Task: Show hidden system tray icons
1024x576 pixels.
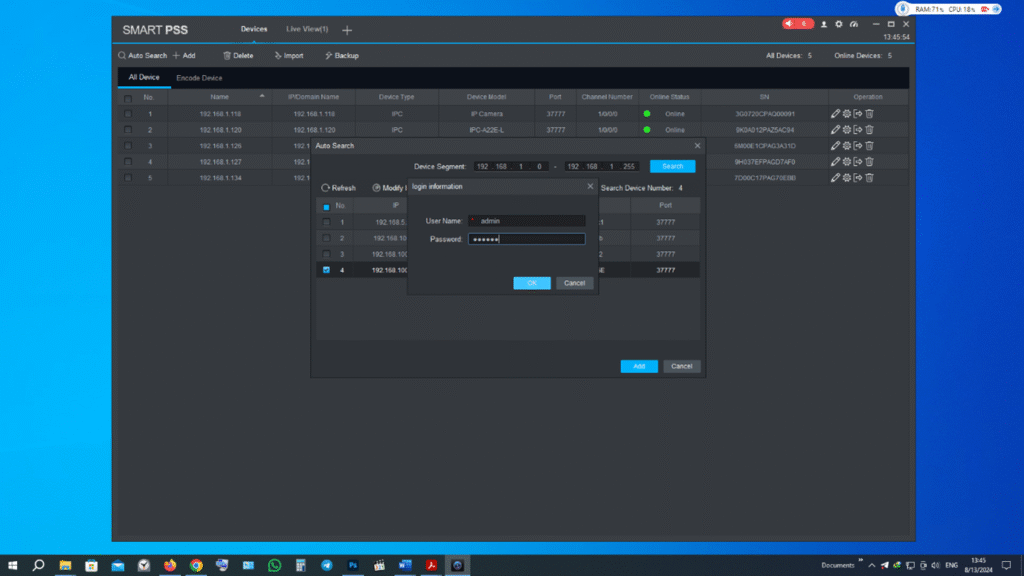Action: coord(872,565)
